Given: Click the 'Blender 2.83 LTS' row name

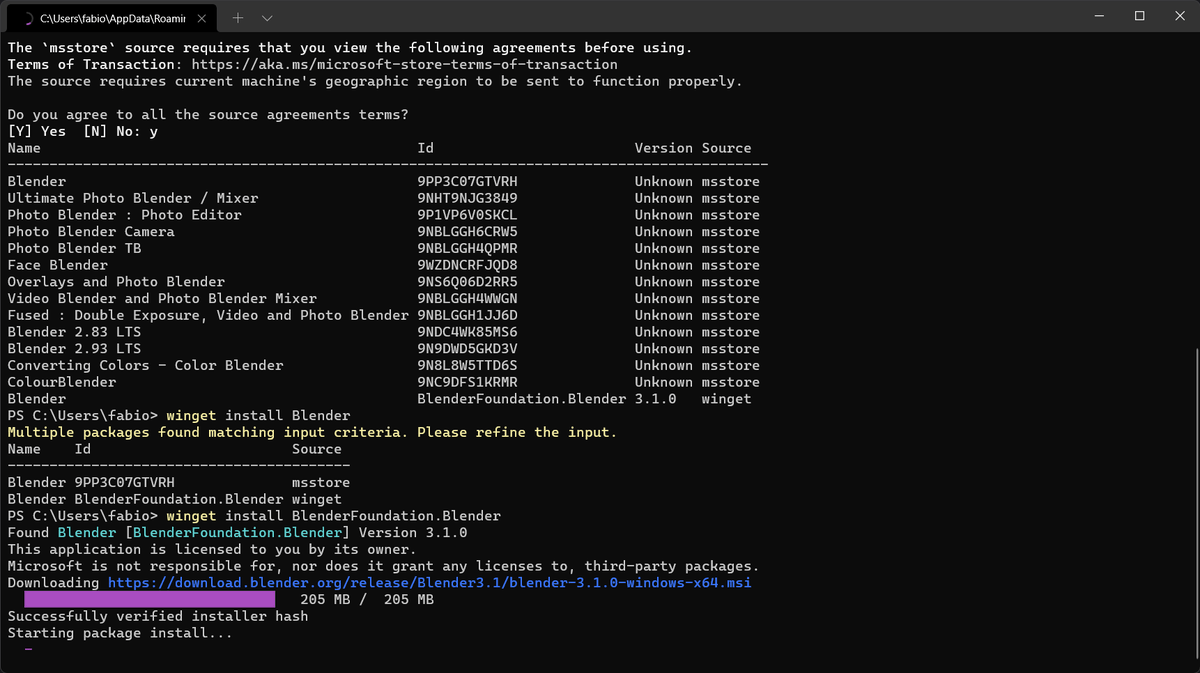Looking at the screenshot, I should coord(74,332).
